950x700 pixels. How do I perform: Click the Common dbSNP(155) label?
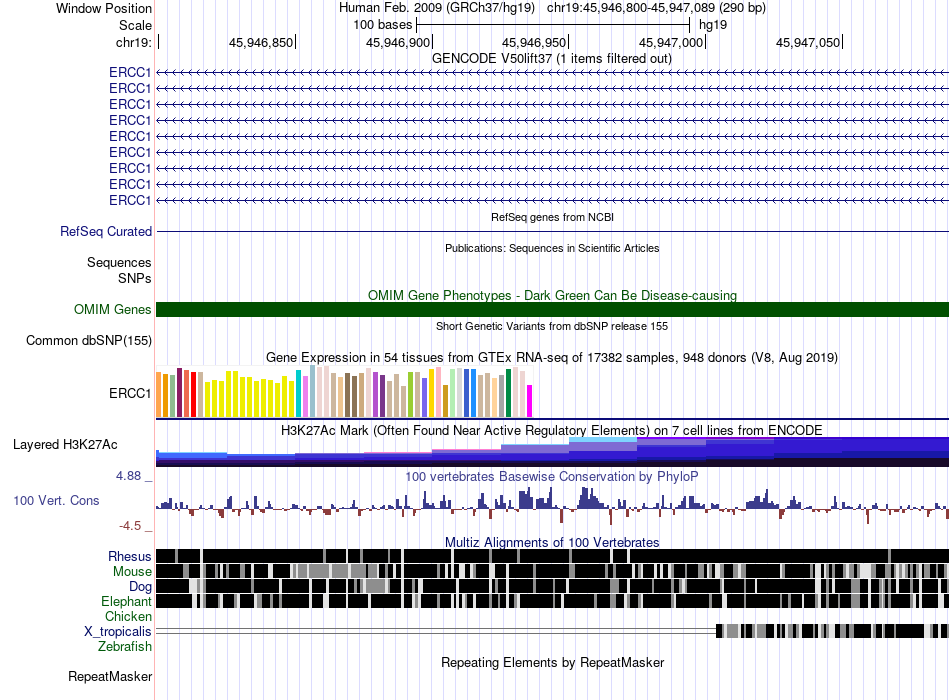pos(89,341)
